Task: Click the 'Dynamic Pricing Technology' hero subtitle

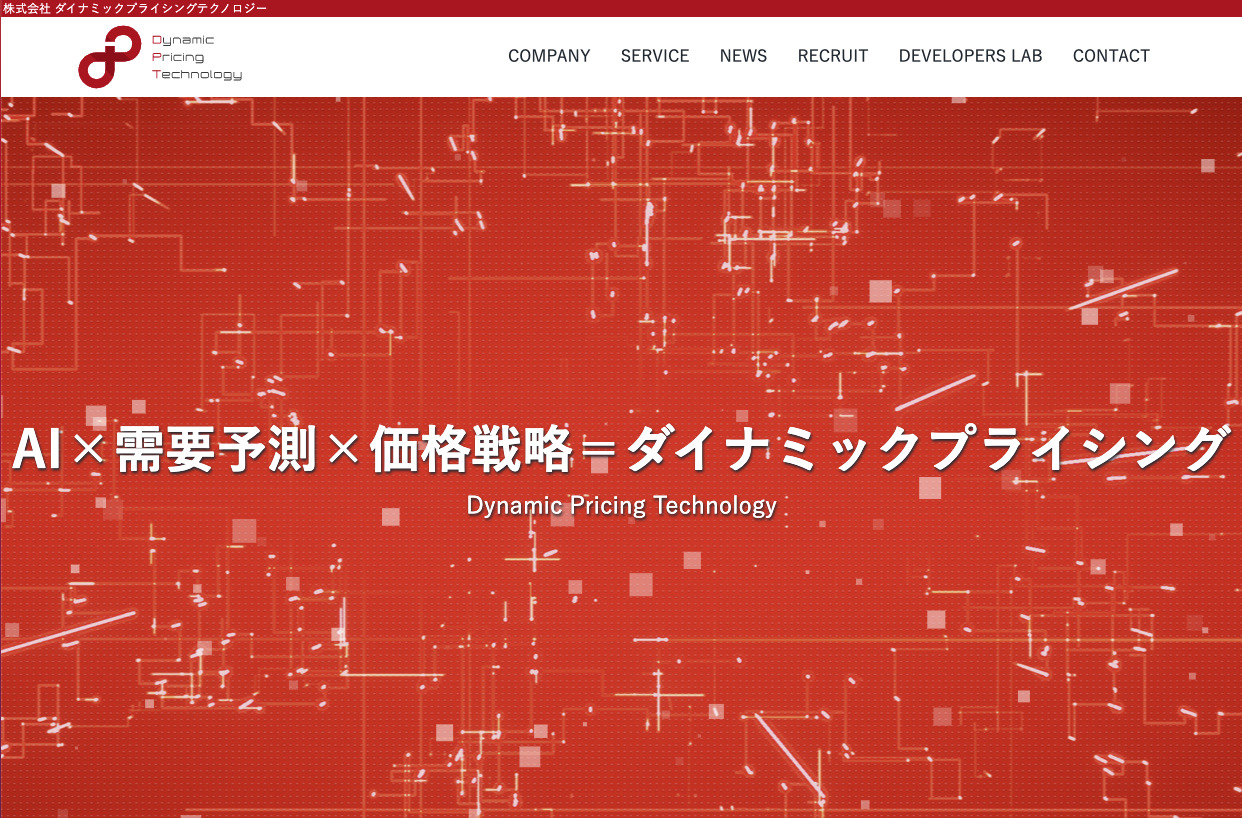Action: pyautogui.click(x=621, y=506)
